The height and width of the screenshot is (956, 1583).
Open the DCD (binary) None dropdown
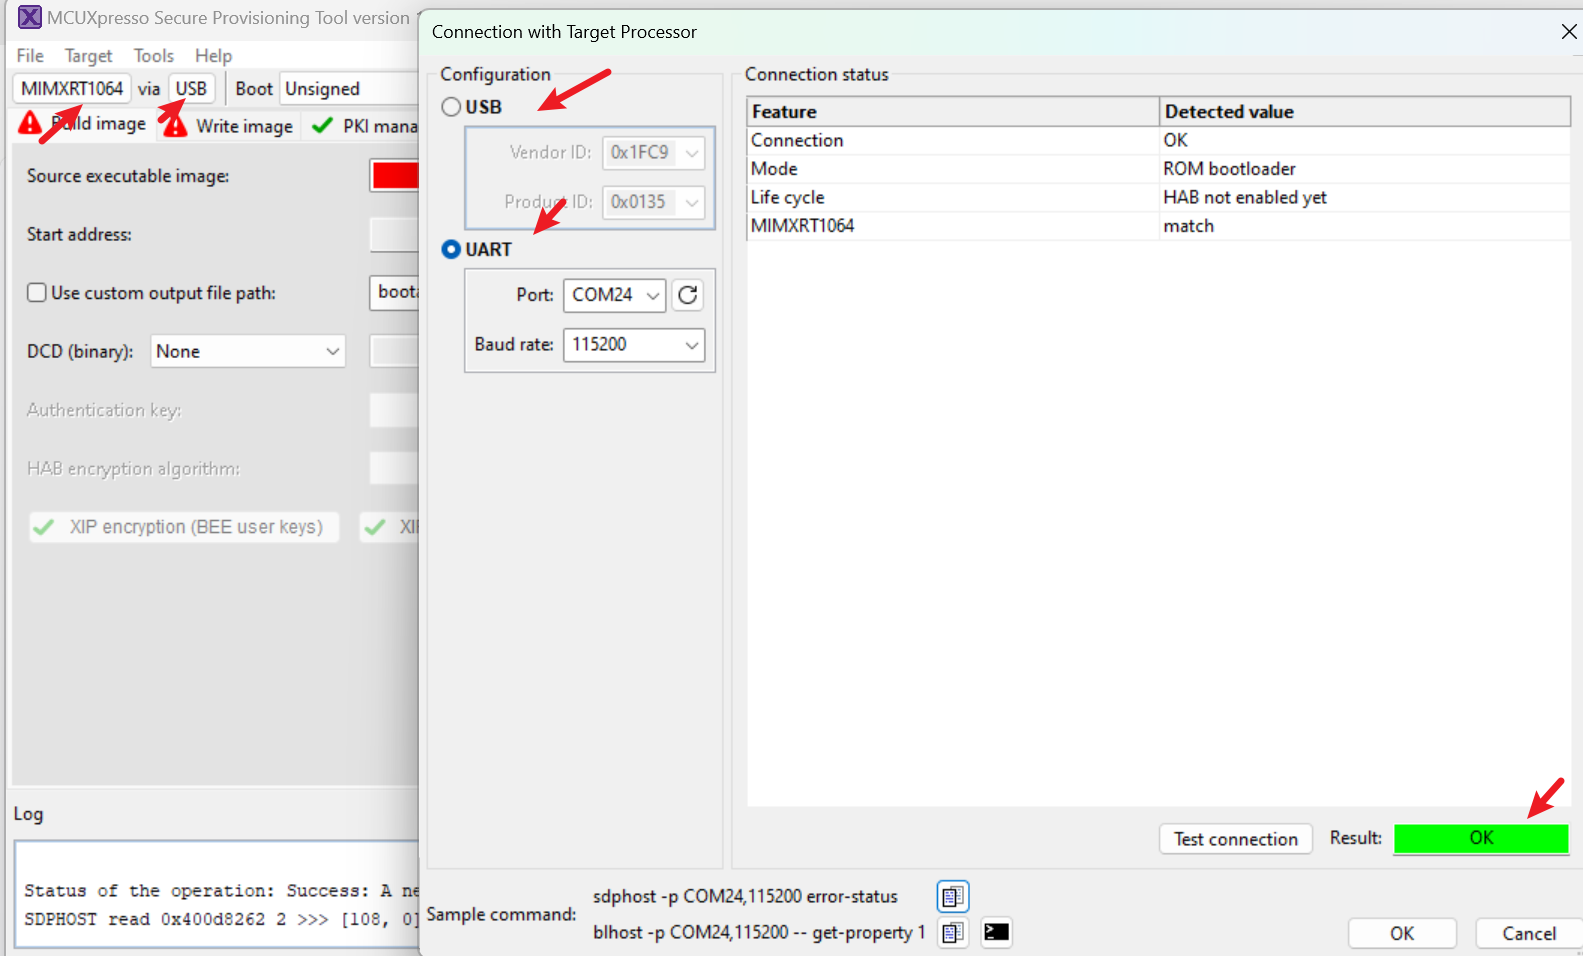tap(248, 351)
